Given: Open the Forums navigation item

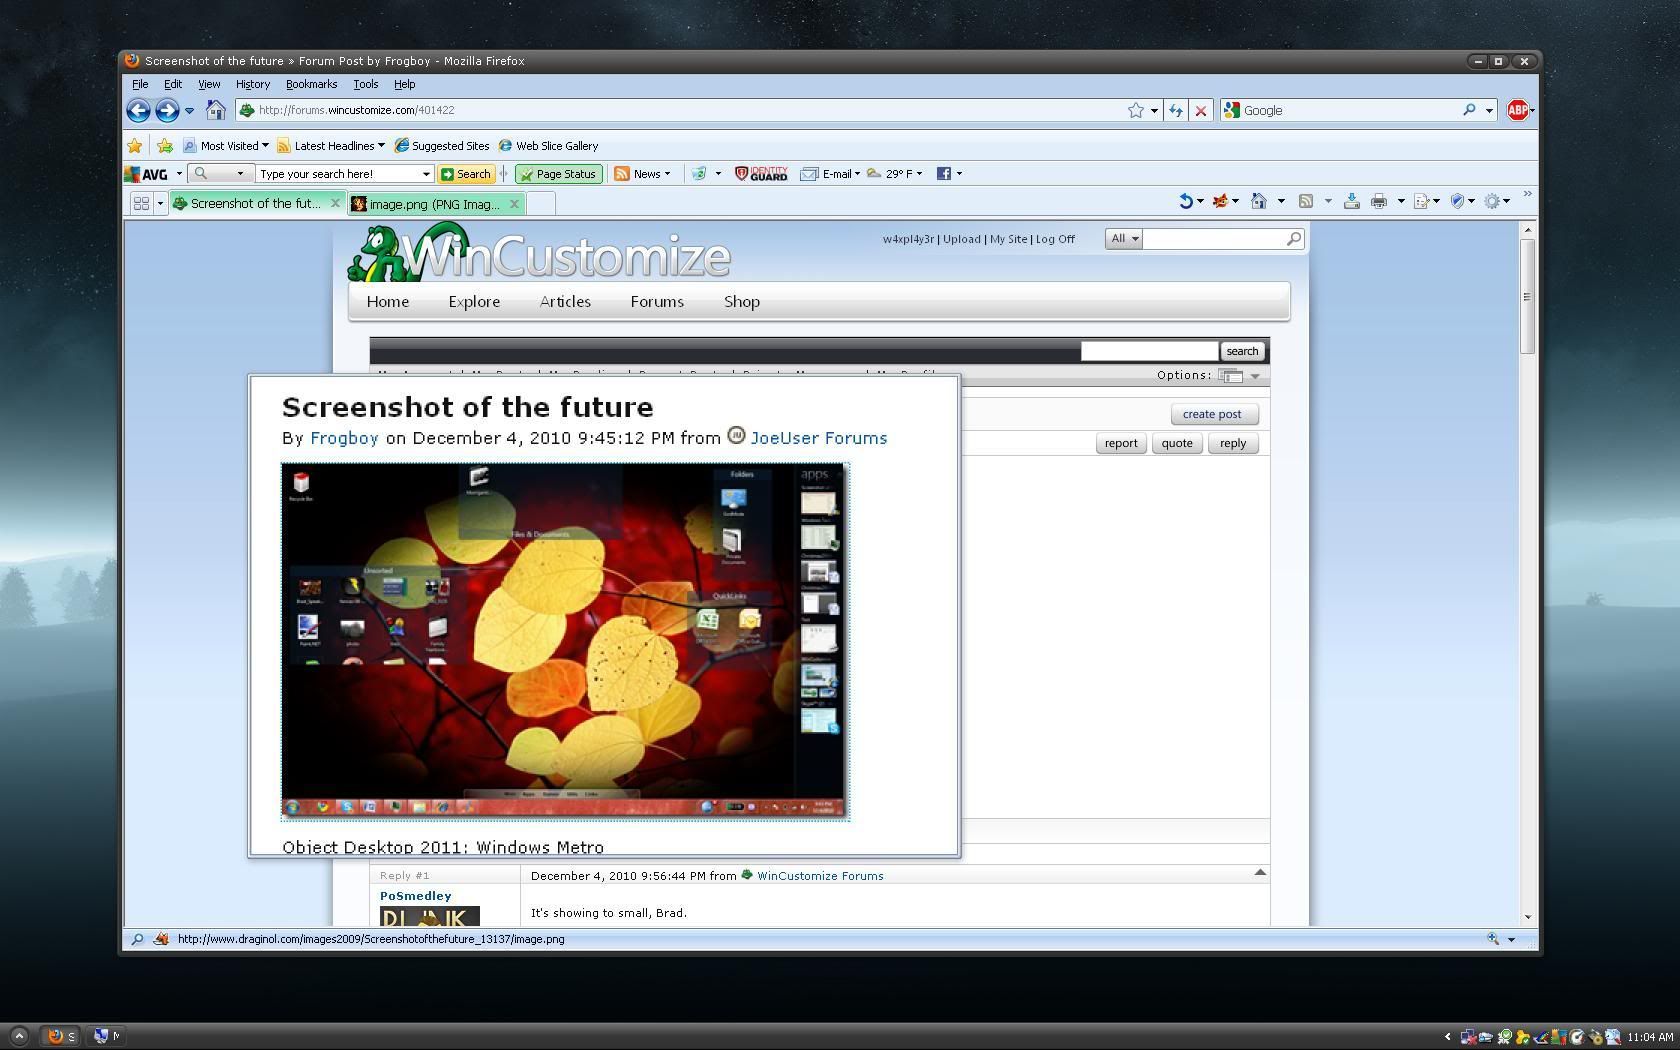Looking at the screenshot, I should 657,302.
